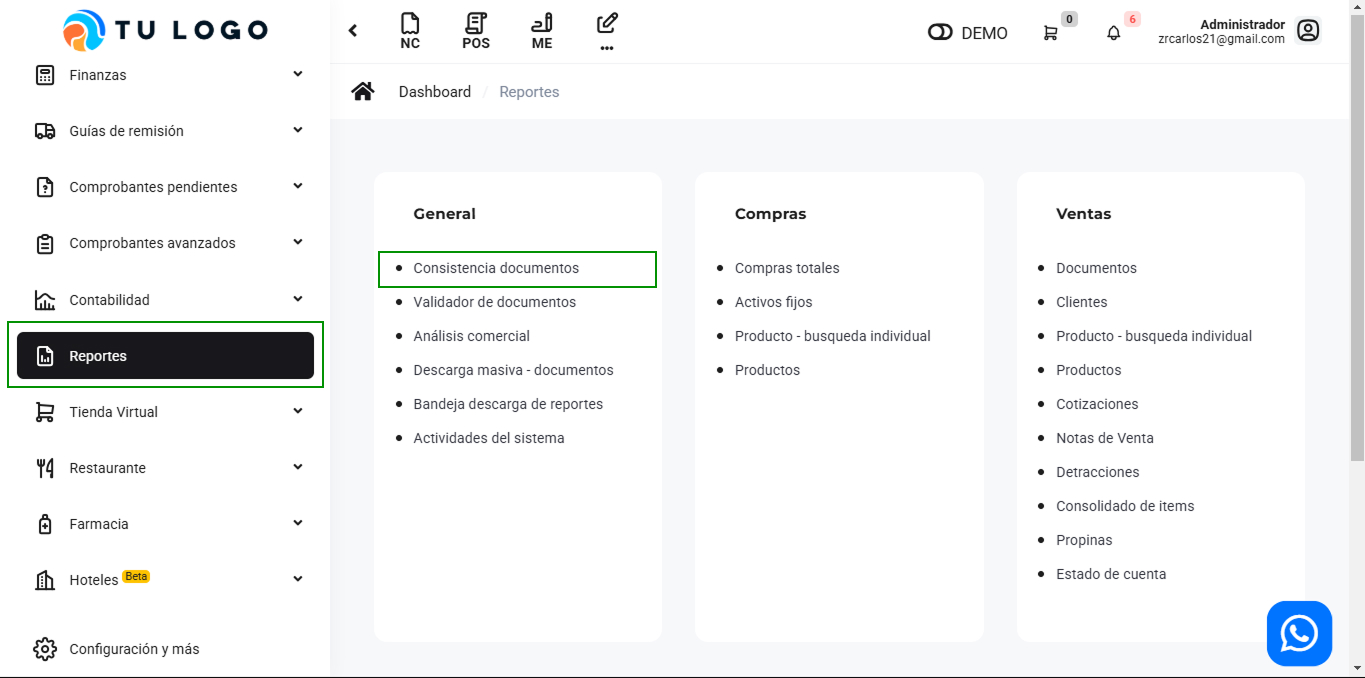
Task: Open Compras totales report link
Action: (787, 268)
